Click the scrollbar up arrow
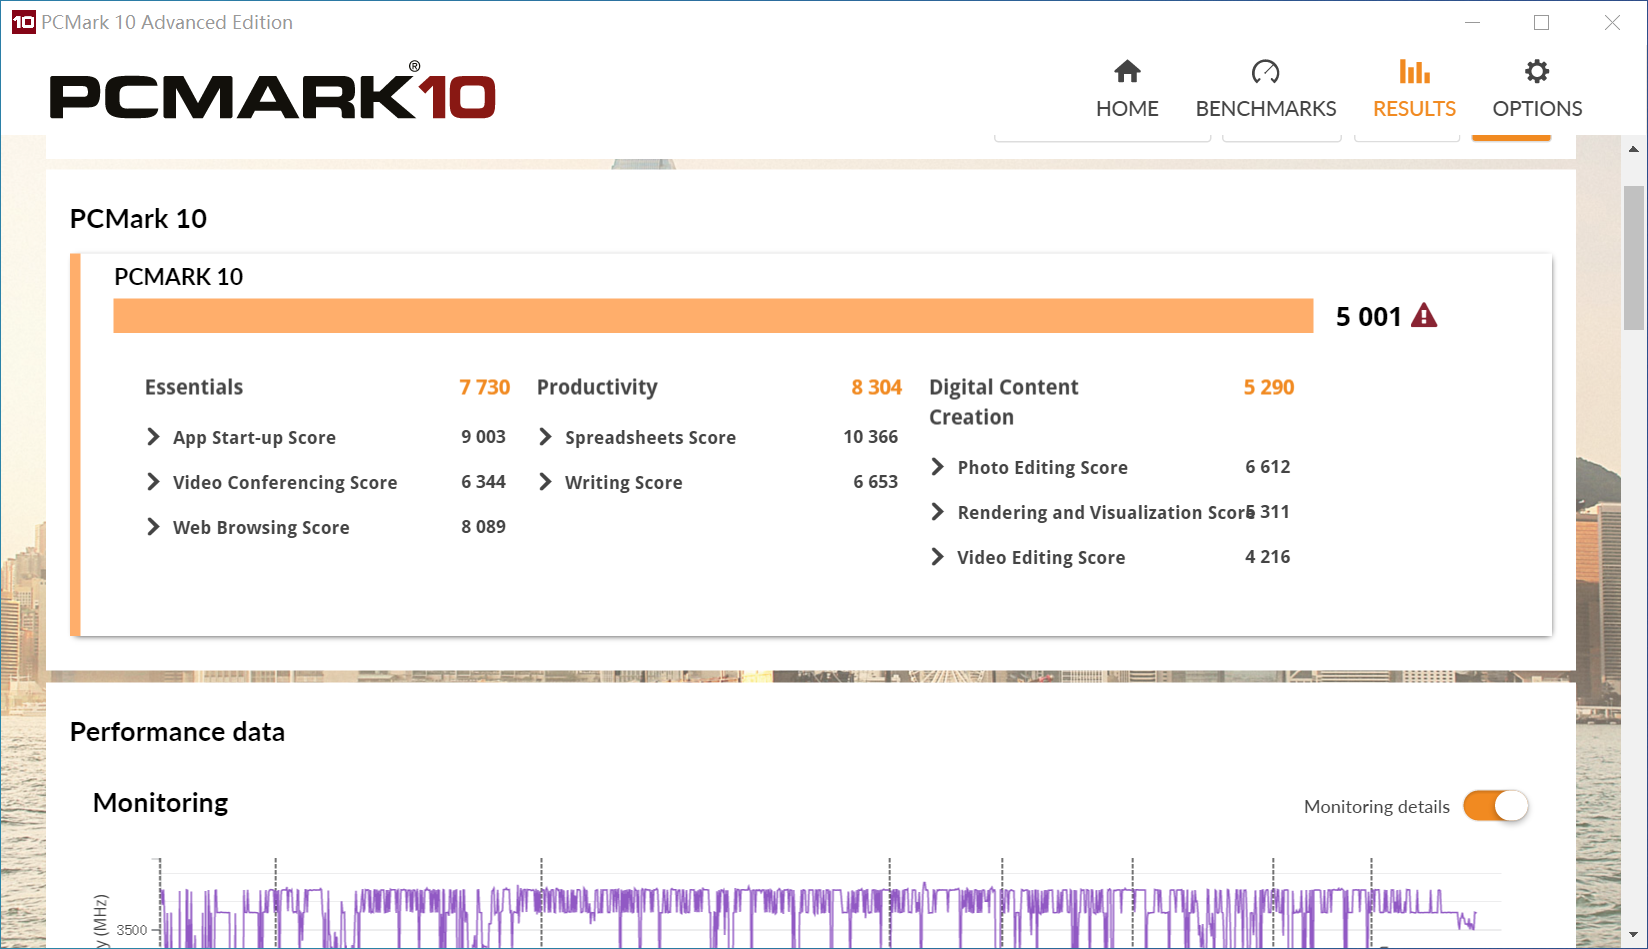Viewport: 1648px width, 949px height. 1634,149
